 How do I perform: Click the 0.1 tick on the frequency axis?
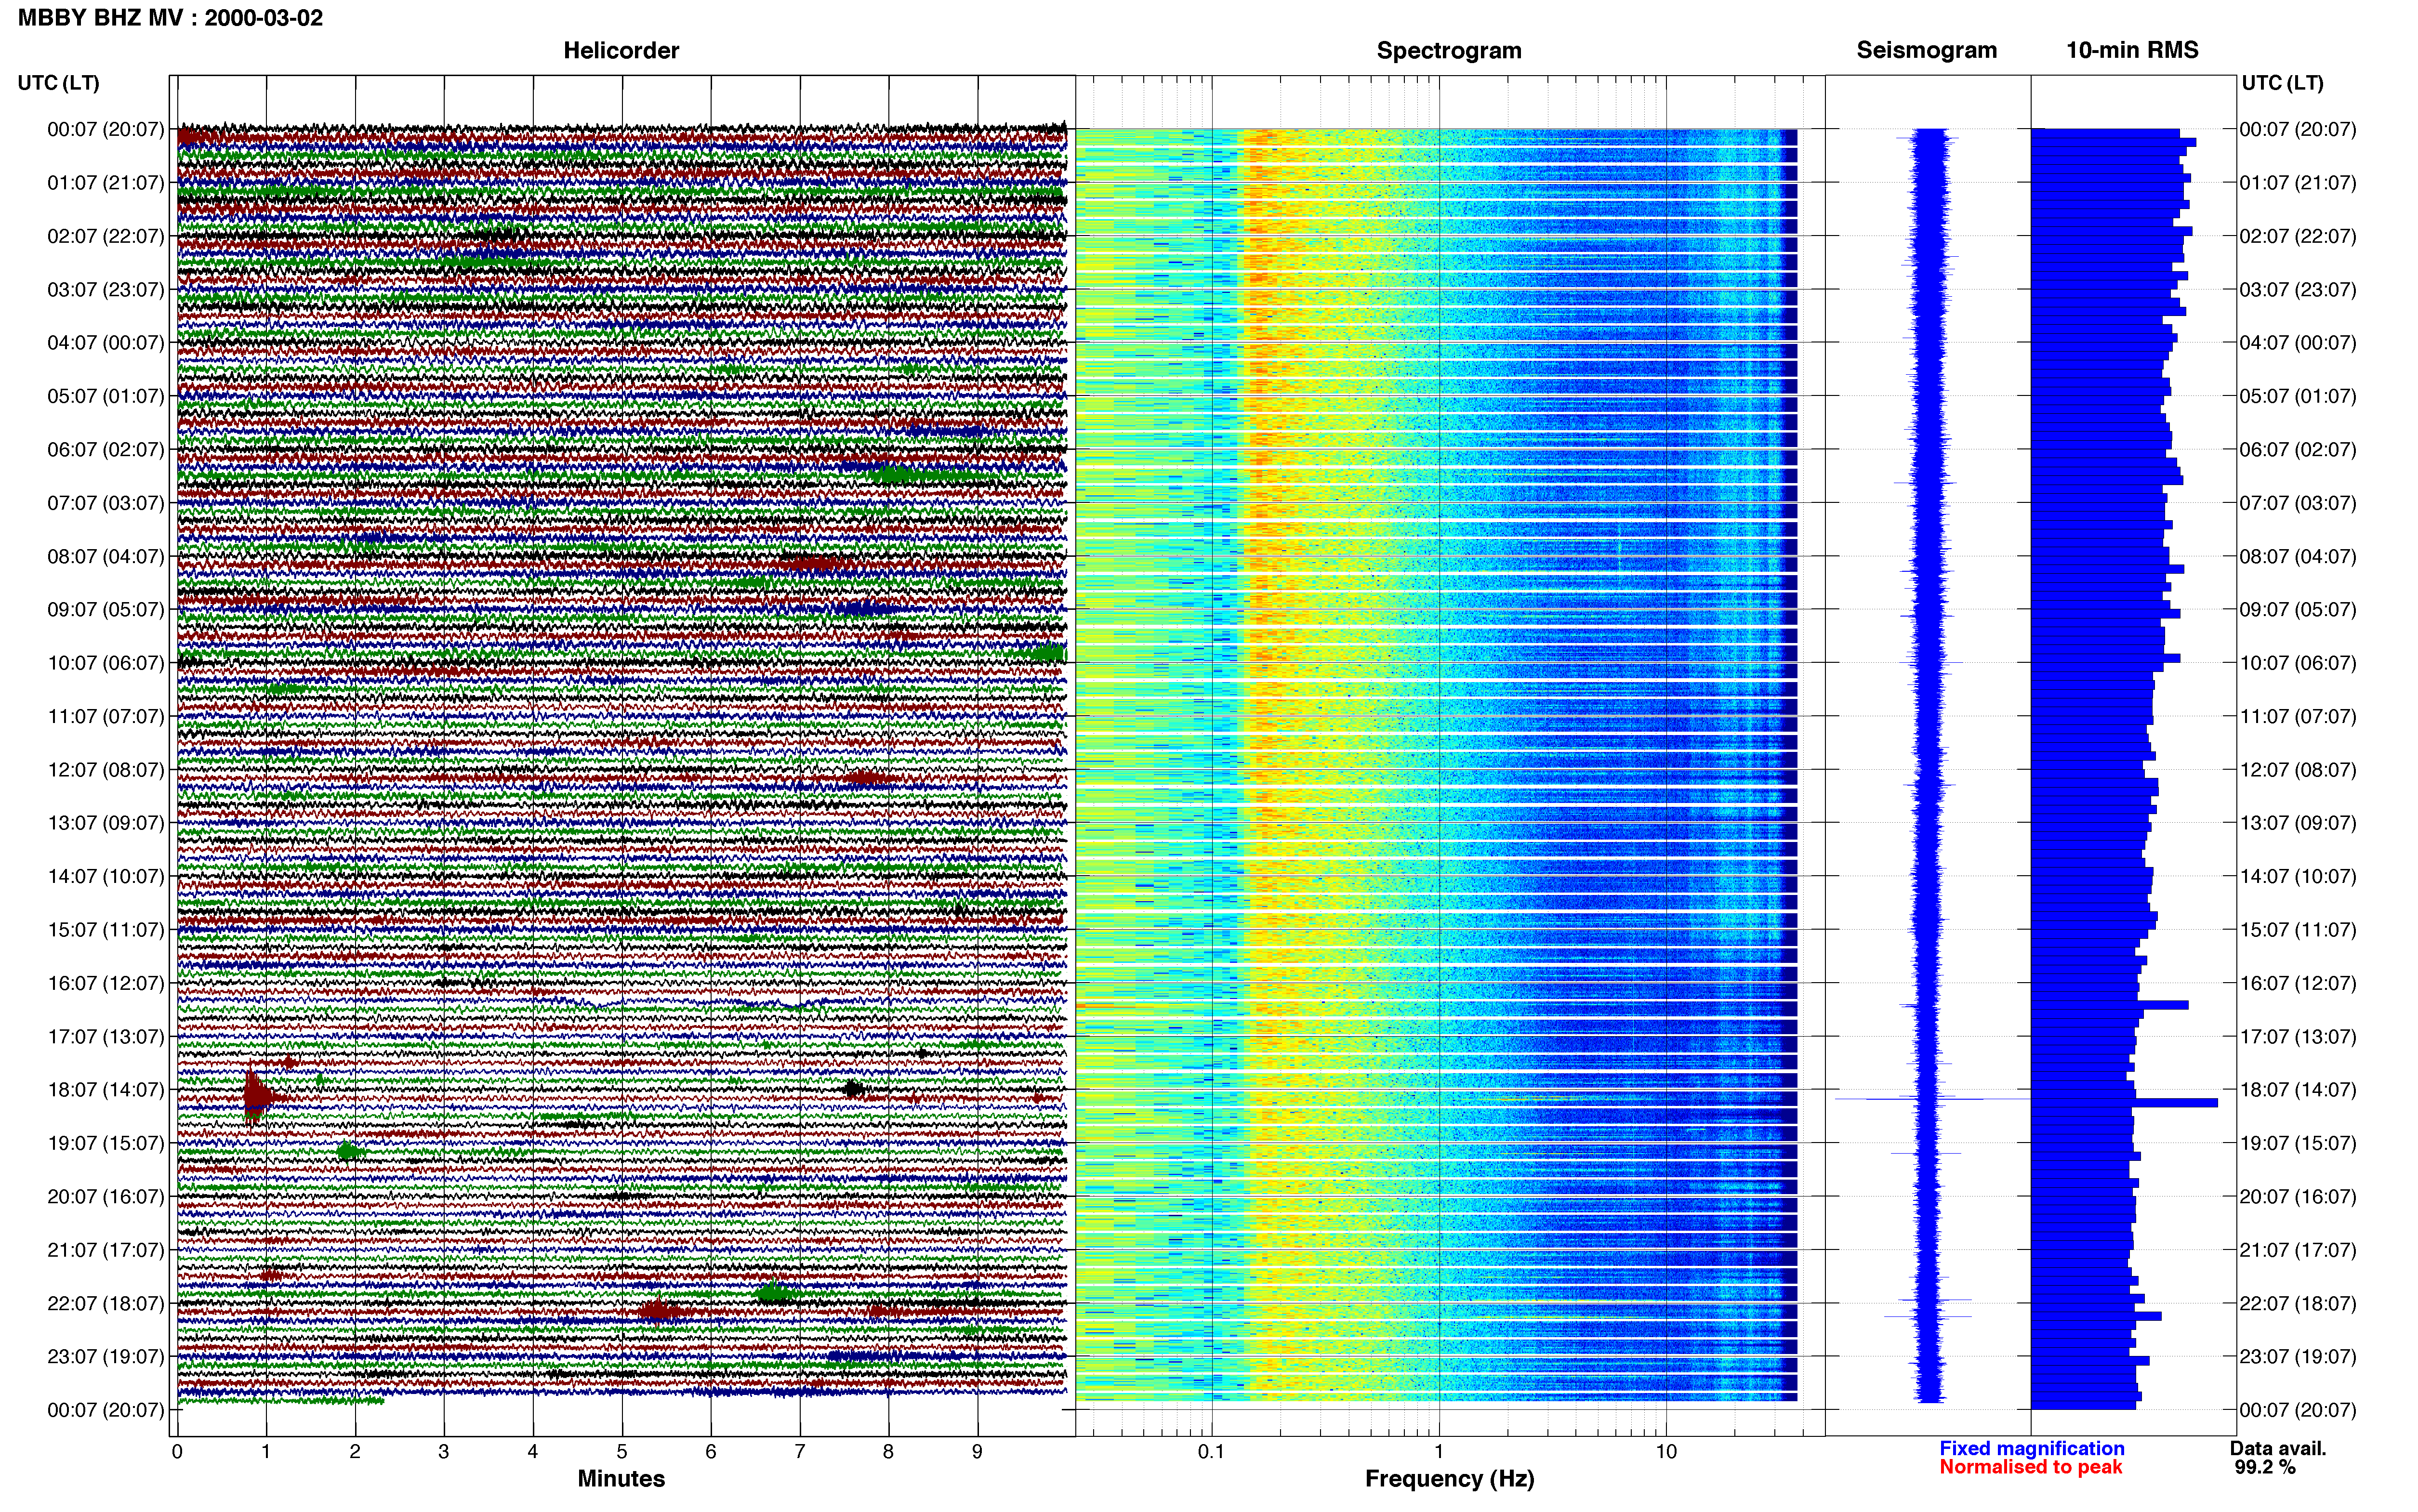(1211, 1451)
